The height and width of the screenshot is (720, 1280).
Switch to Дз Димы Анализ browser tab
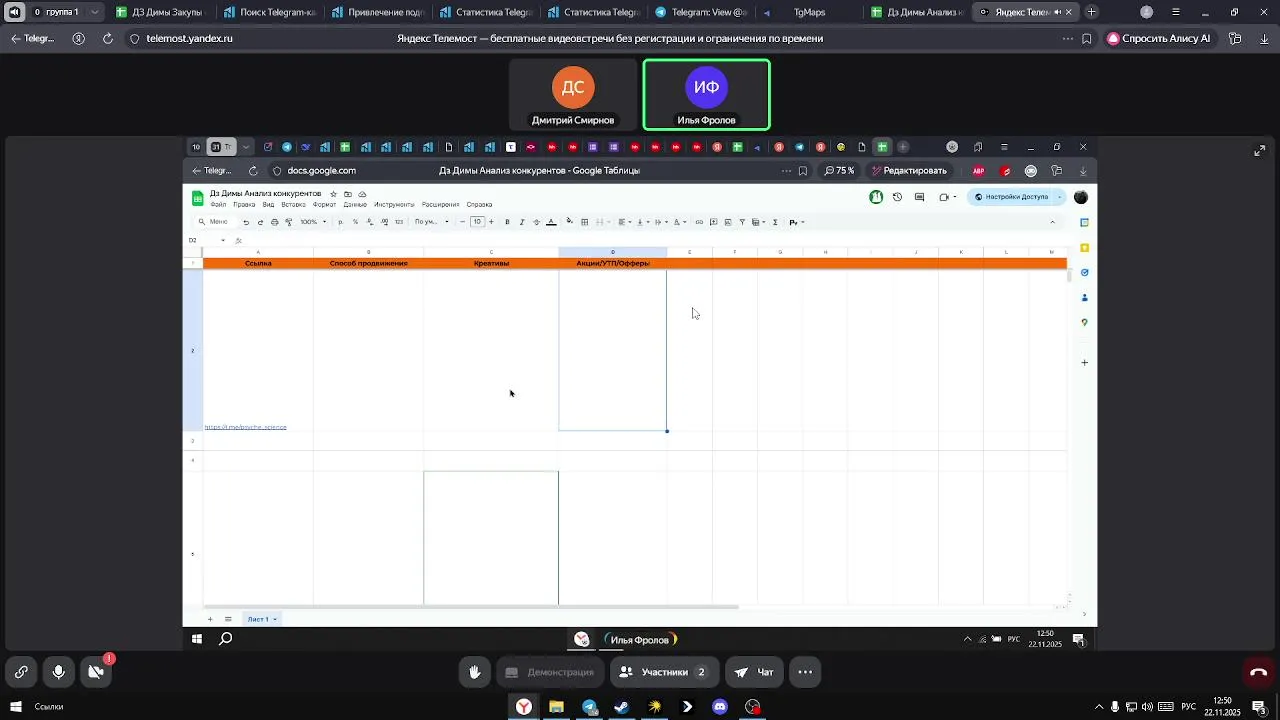[916, 12]
